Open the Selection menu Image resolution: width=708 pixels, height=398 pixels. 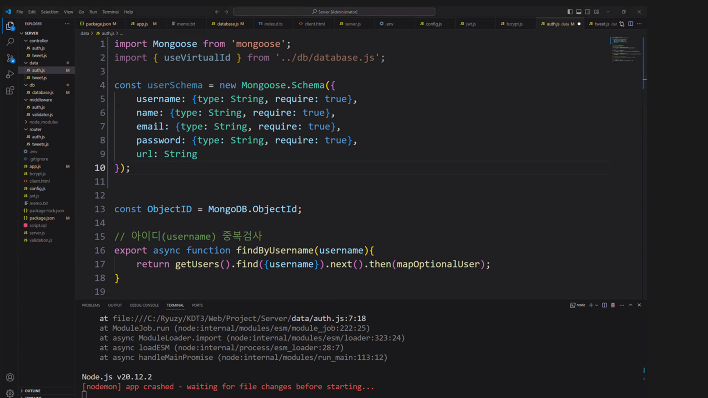[x=50, y=12]
